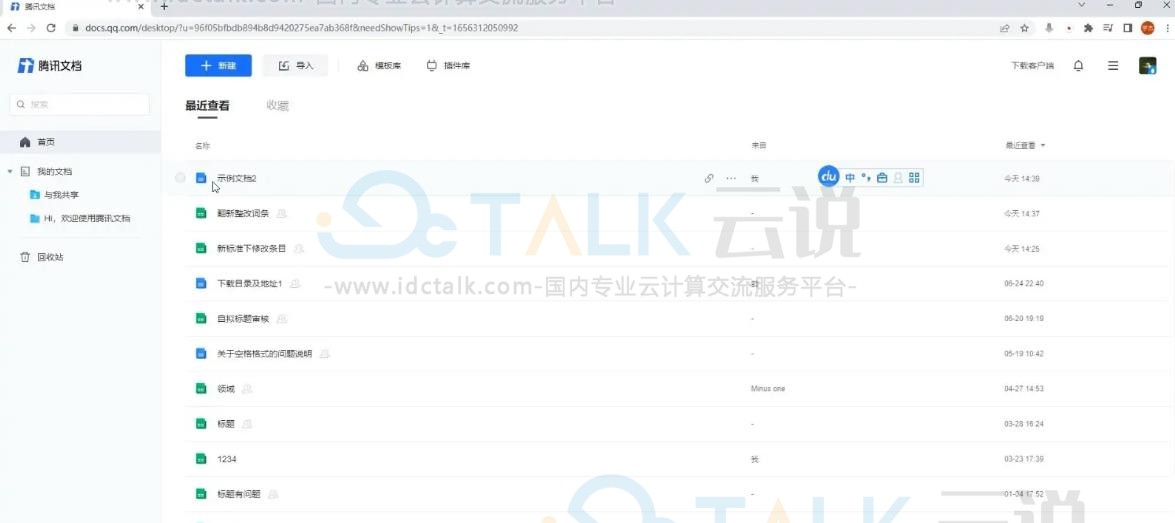Open the browser side panel icon
This screenshot has height=523, width=1175.
[x=1127, y=28]
